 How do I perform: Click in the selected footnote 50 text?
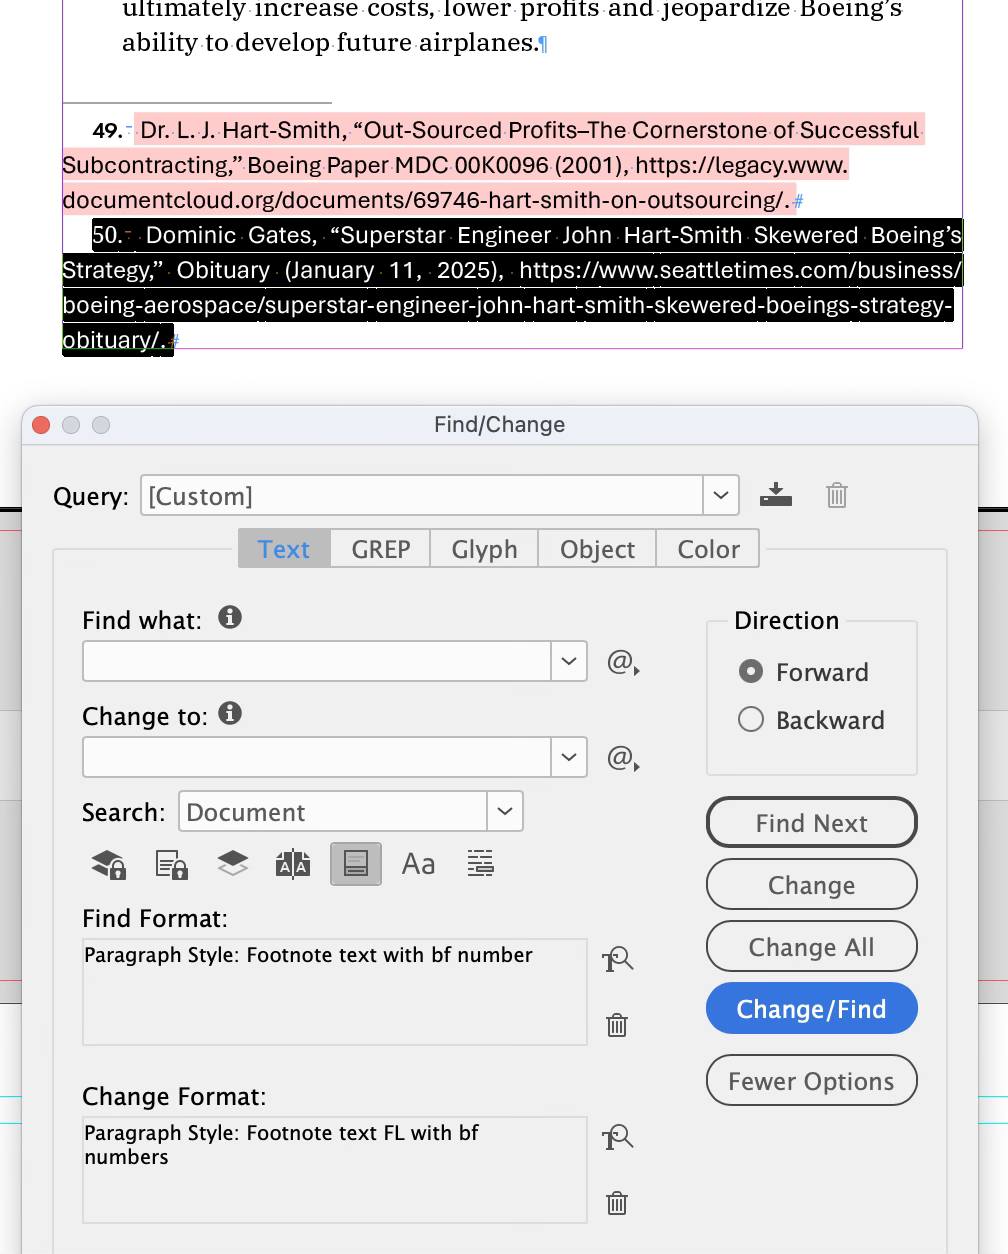click(x=512, y=288)
